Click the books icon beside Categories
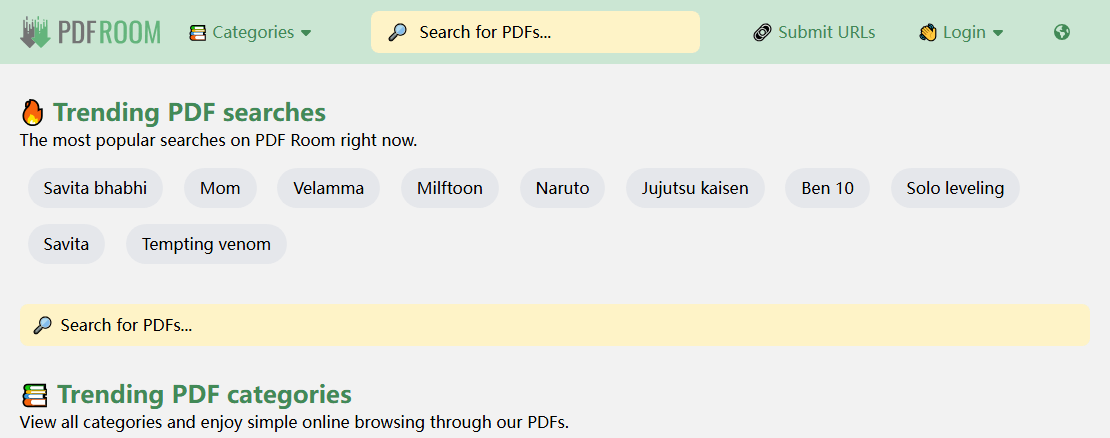 [198, 33]
